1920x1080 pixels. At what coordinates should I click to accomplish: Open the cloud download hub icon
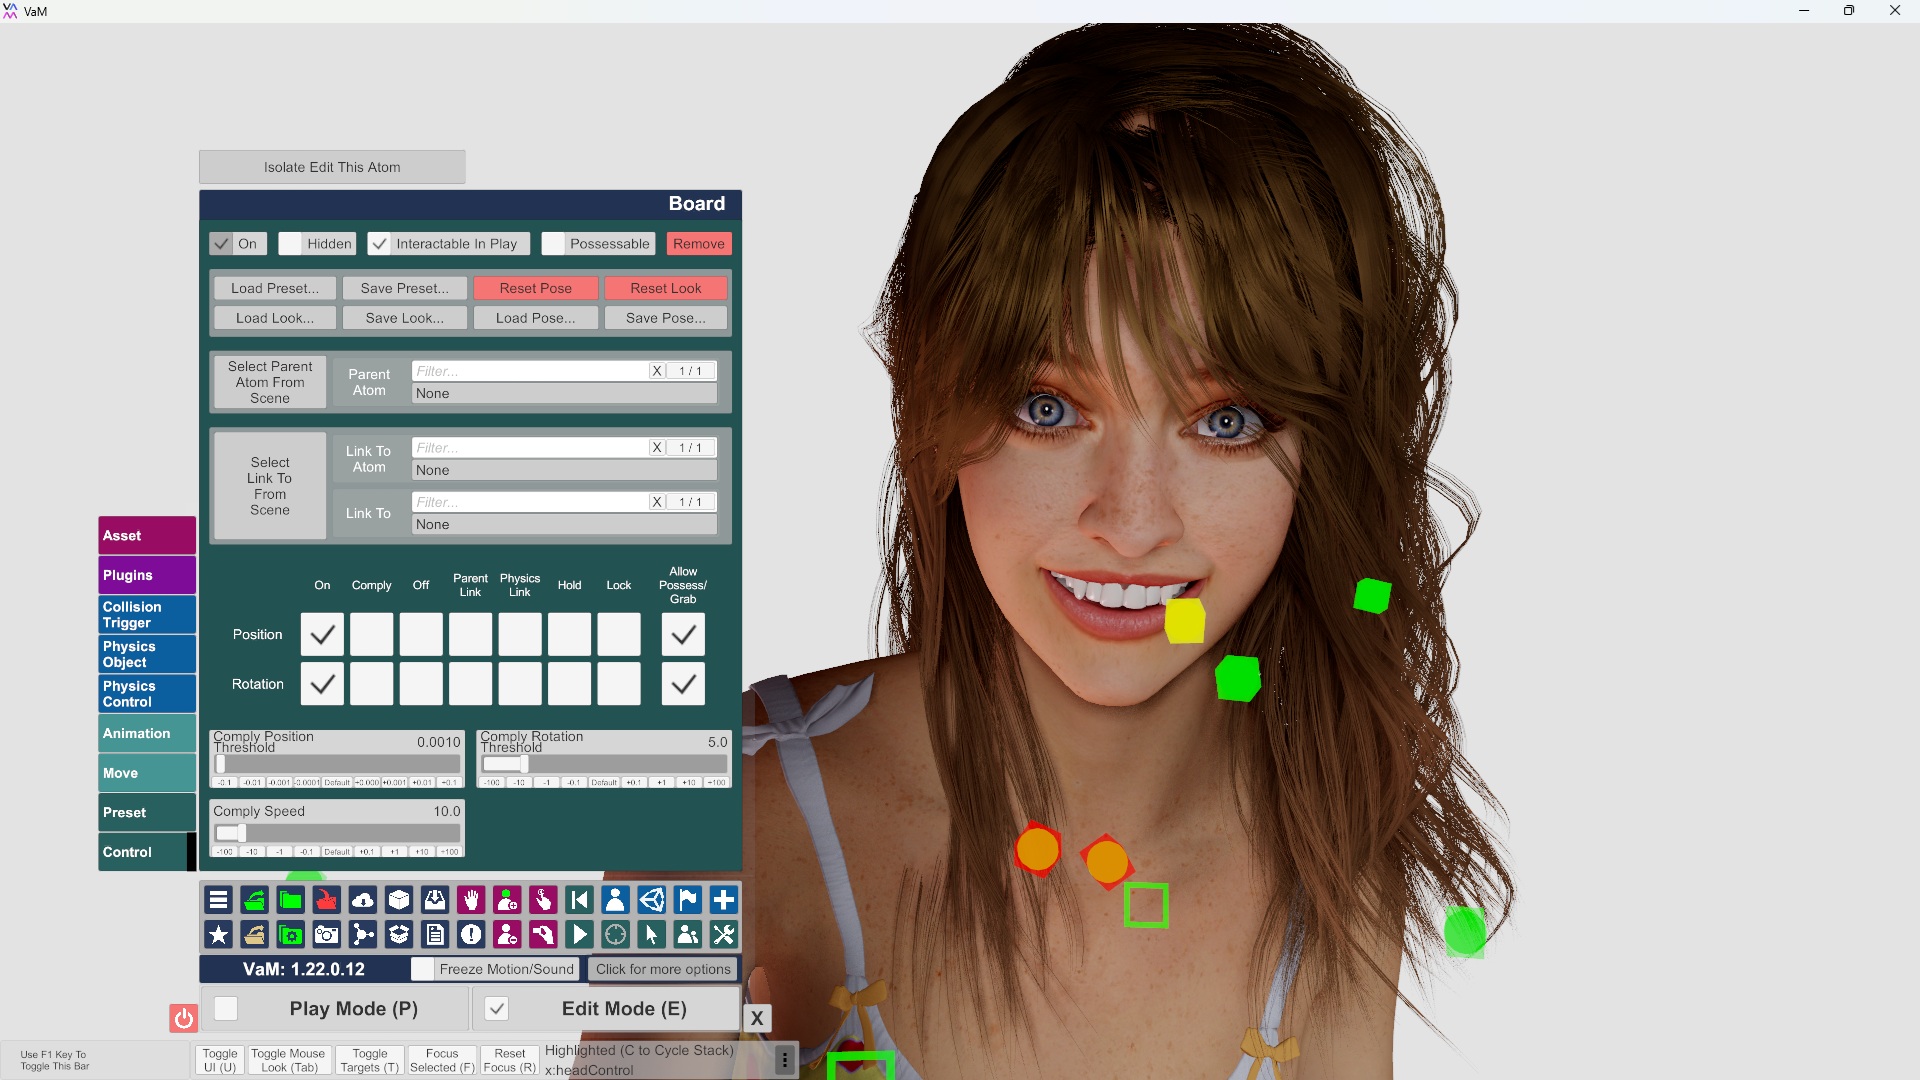[363, 900]
